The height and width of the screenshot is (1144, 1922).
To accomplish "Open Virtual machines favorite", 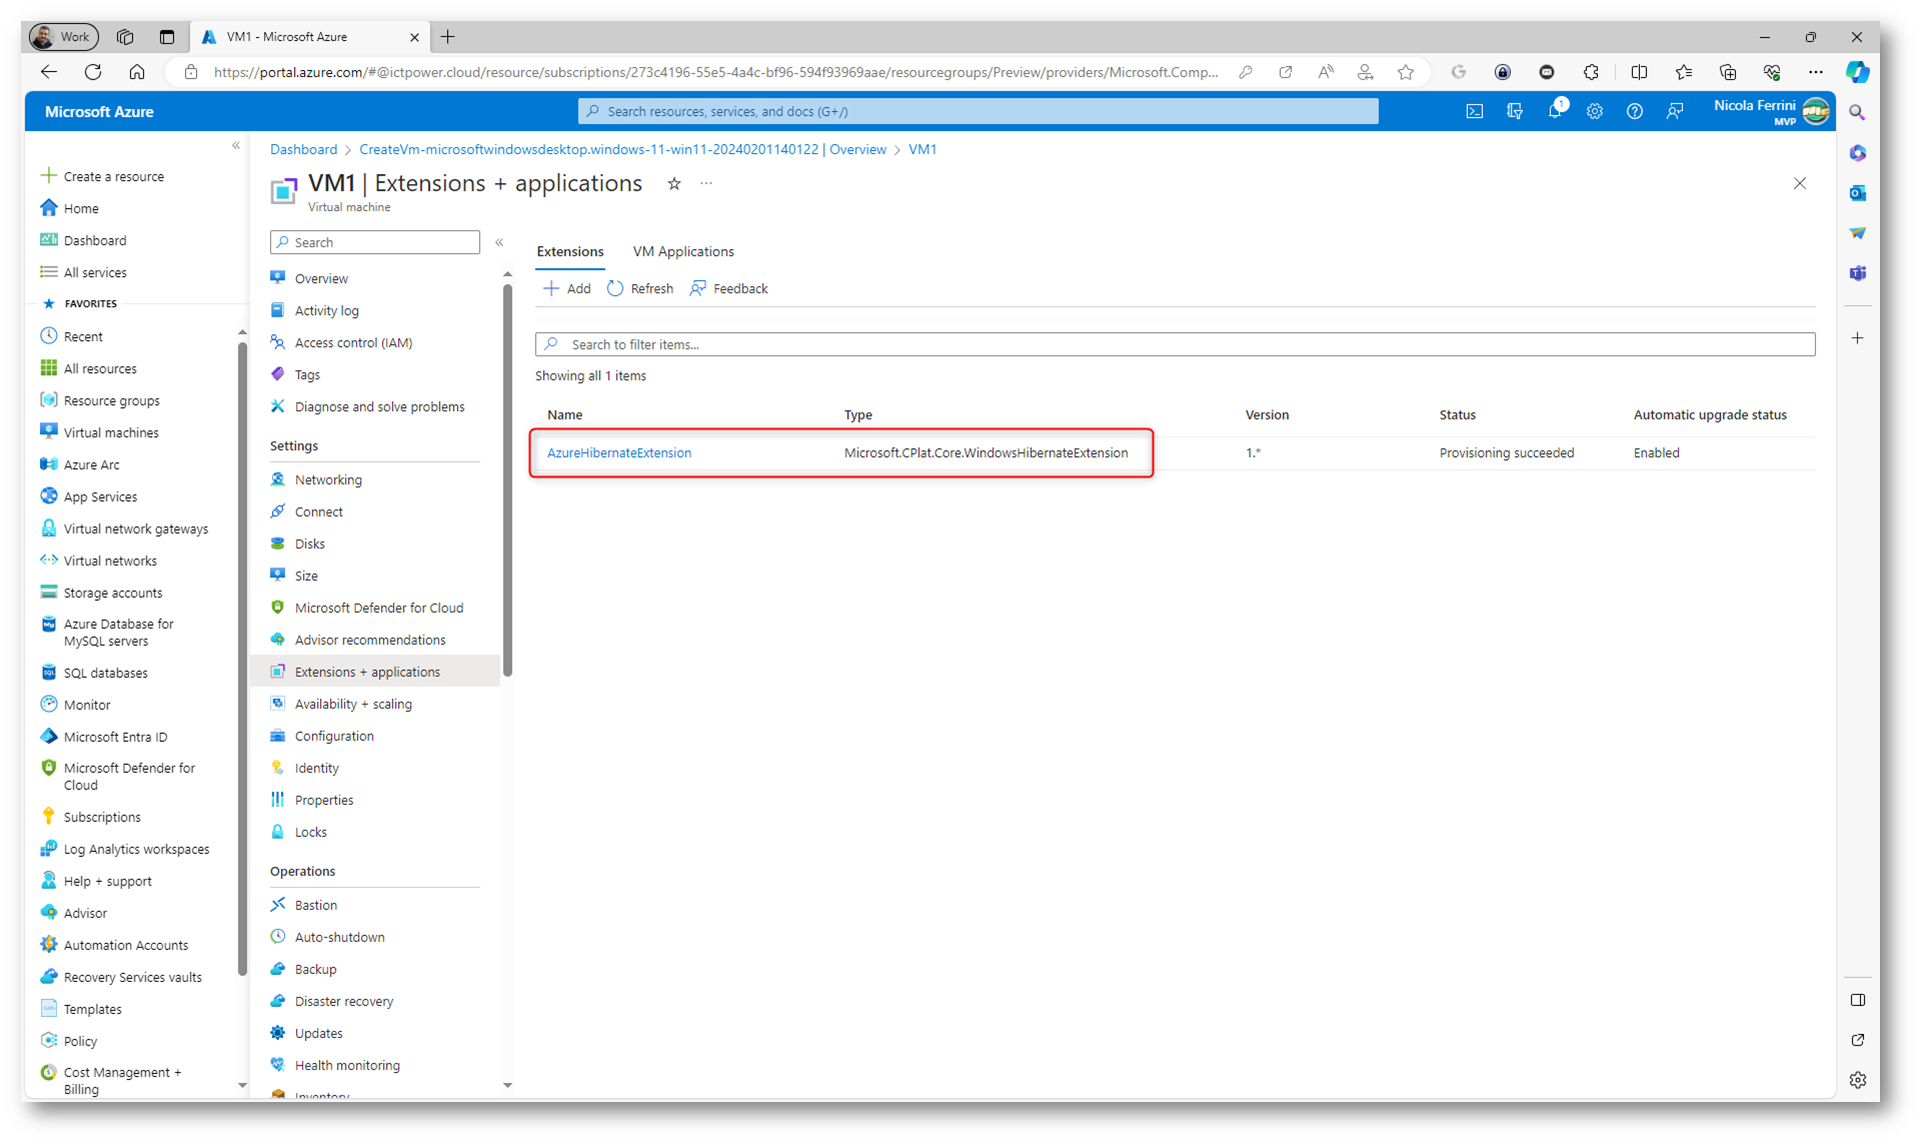I will coord(100,433).
